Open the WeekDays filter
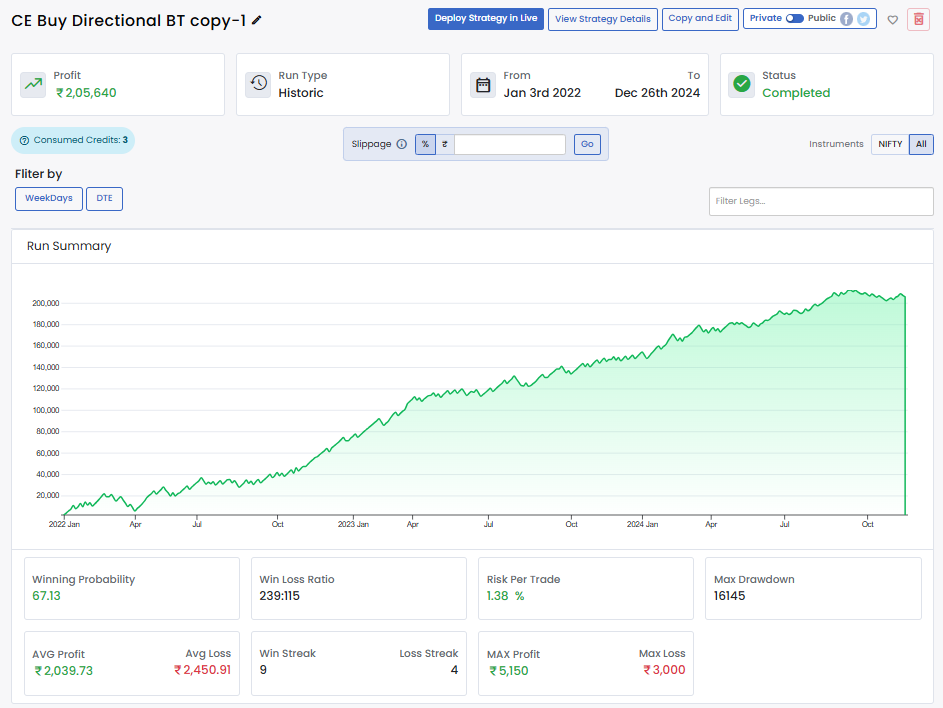Image resolution: width=943 pixels, height=708 pixels. click(x=48, y=198)
